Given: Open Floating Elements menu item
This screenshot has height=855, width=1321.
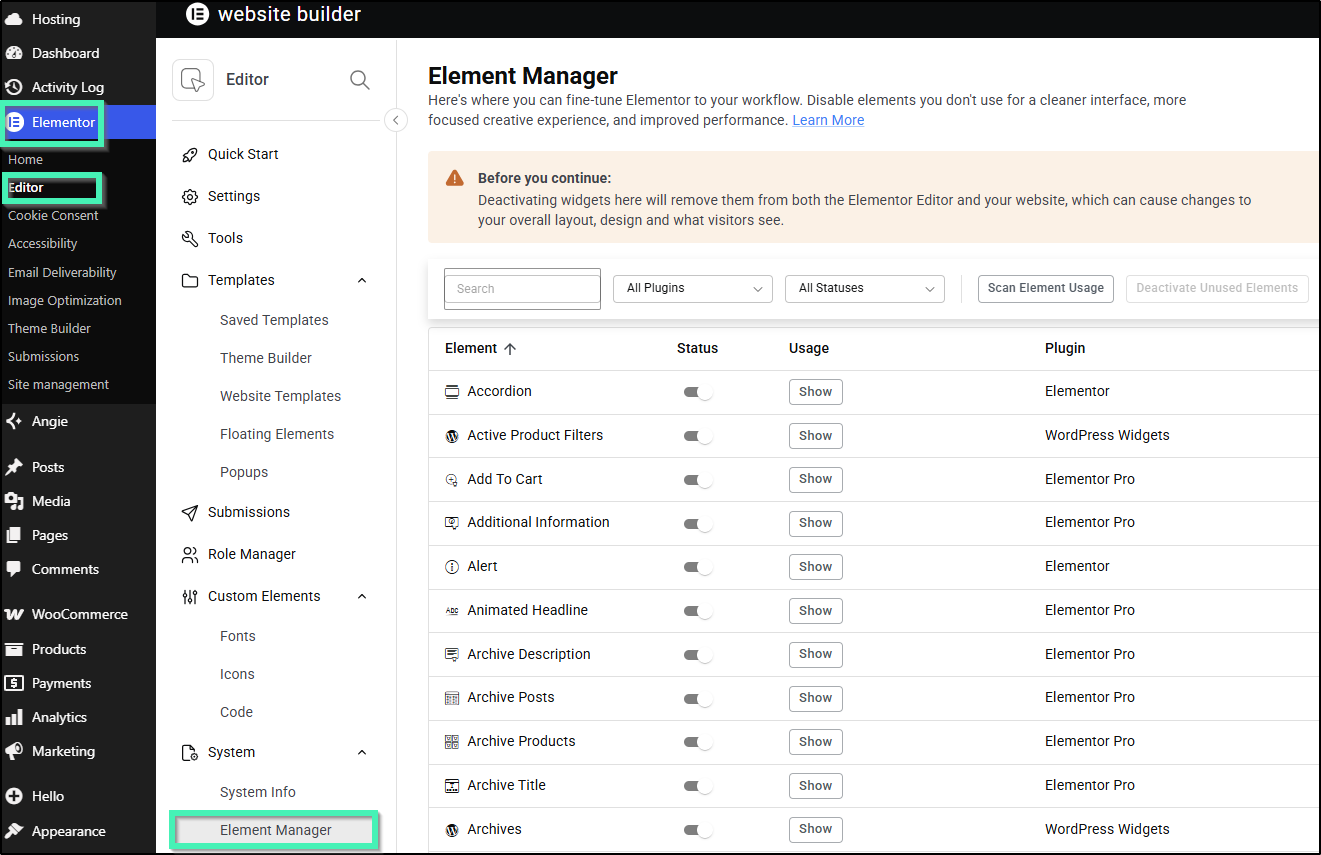Looking at the screenshot, I should pos(277,434).
